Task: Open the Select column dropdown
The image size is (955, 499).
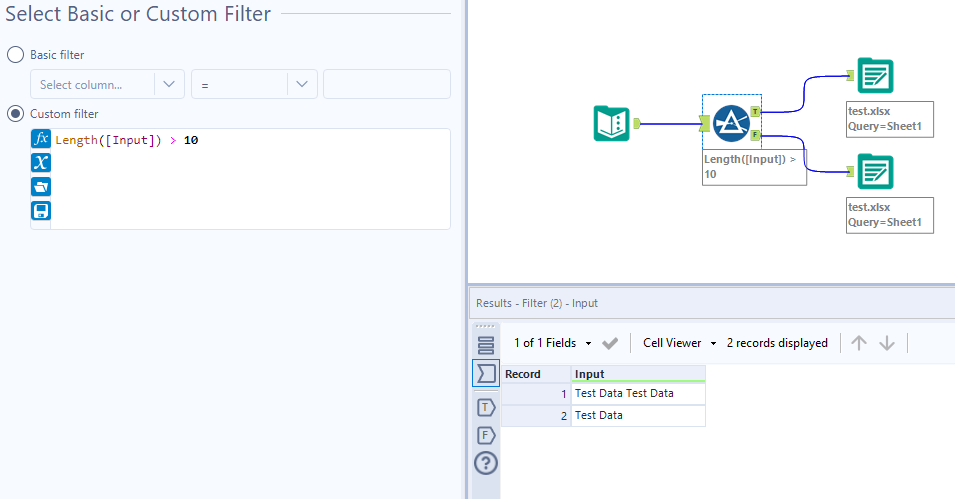Action: click(x=107, y=84)
